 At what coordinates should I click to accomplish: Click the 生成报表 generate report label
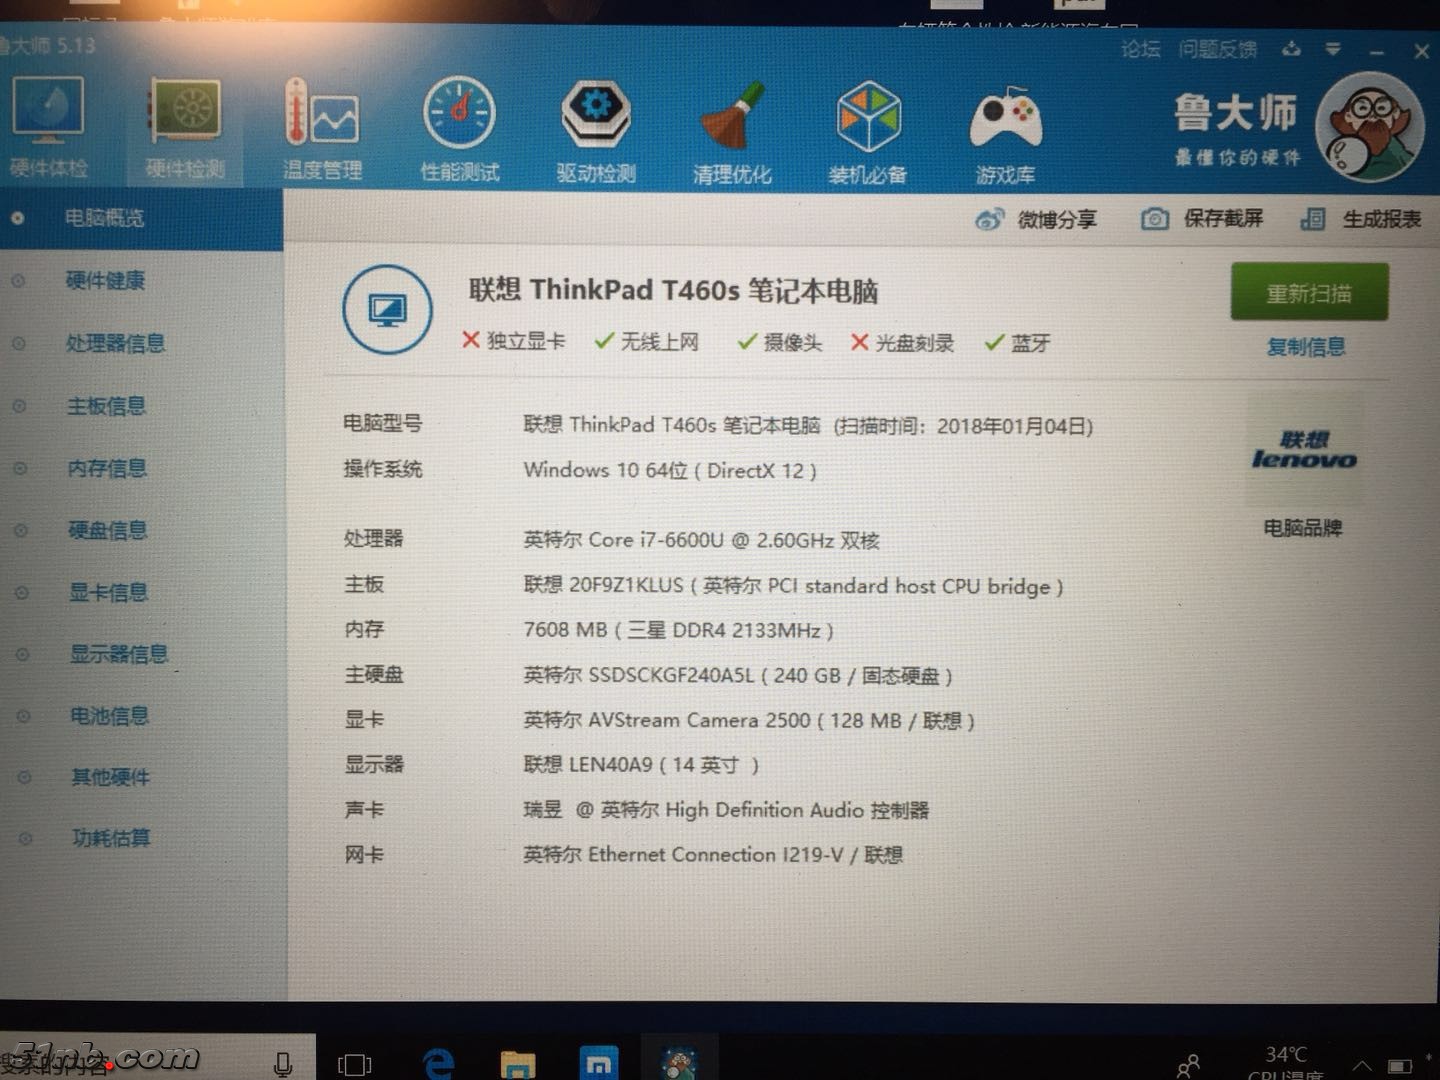1382,219
